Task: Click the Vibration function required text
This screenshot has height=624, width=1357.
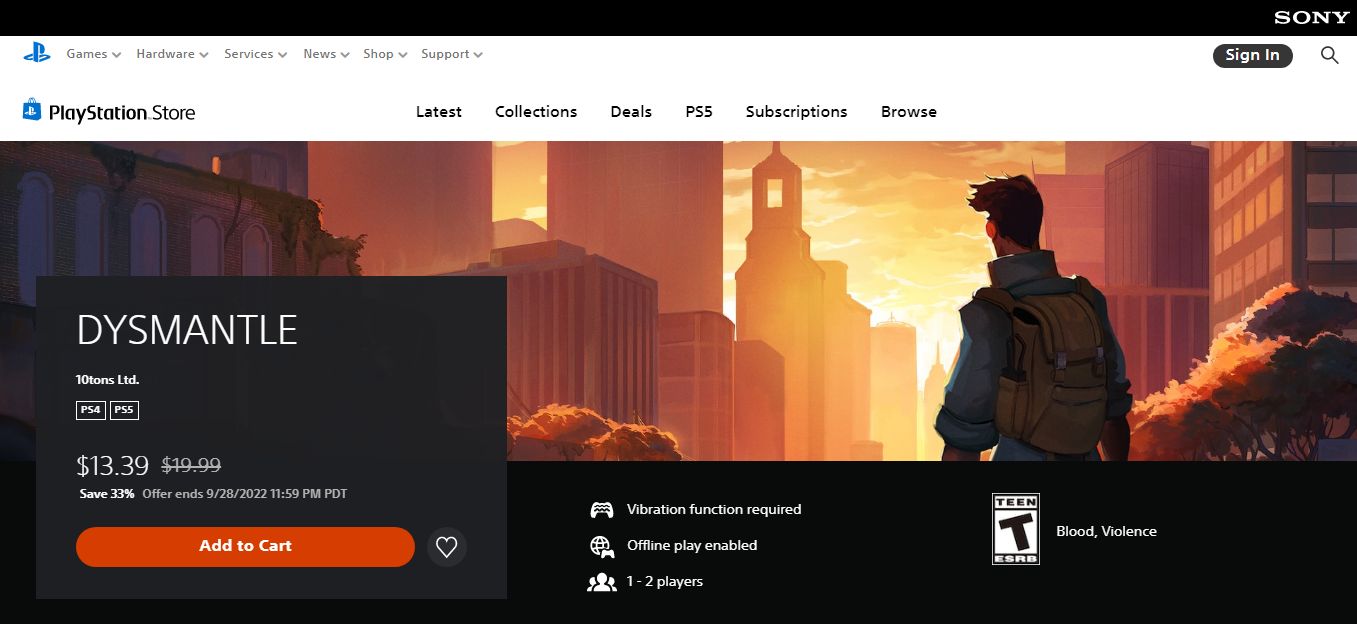Action: point(714,510)
